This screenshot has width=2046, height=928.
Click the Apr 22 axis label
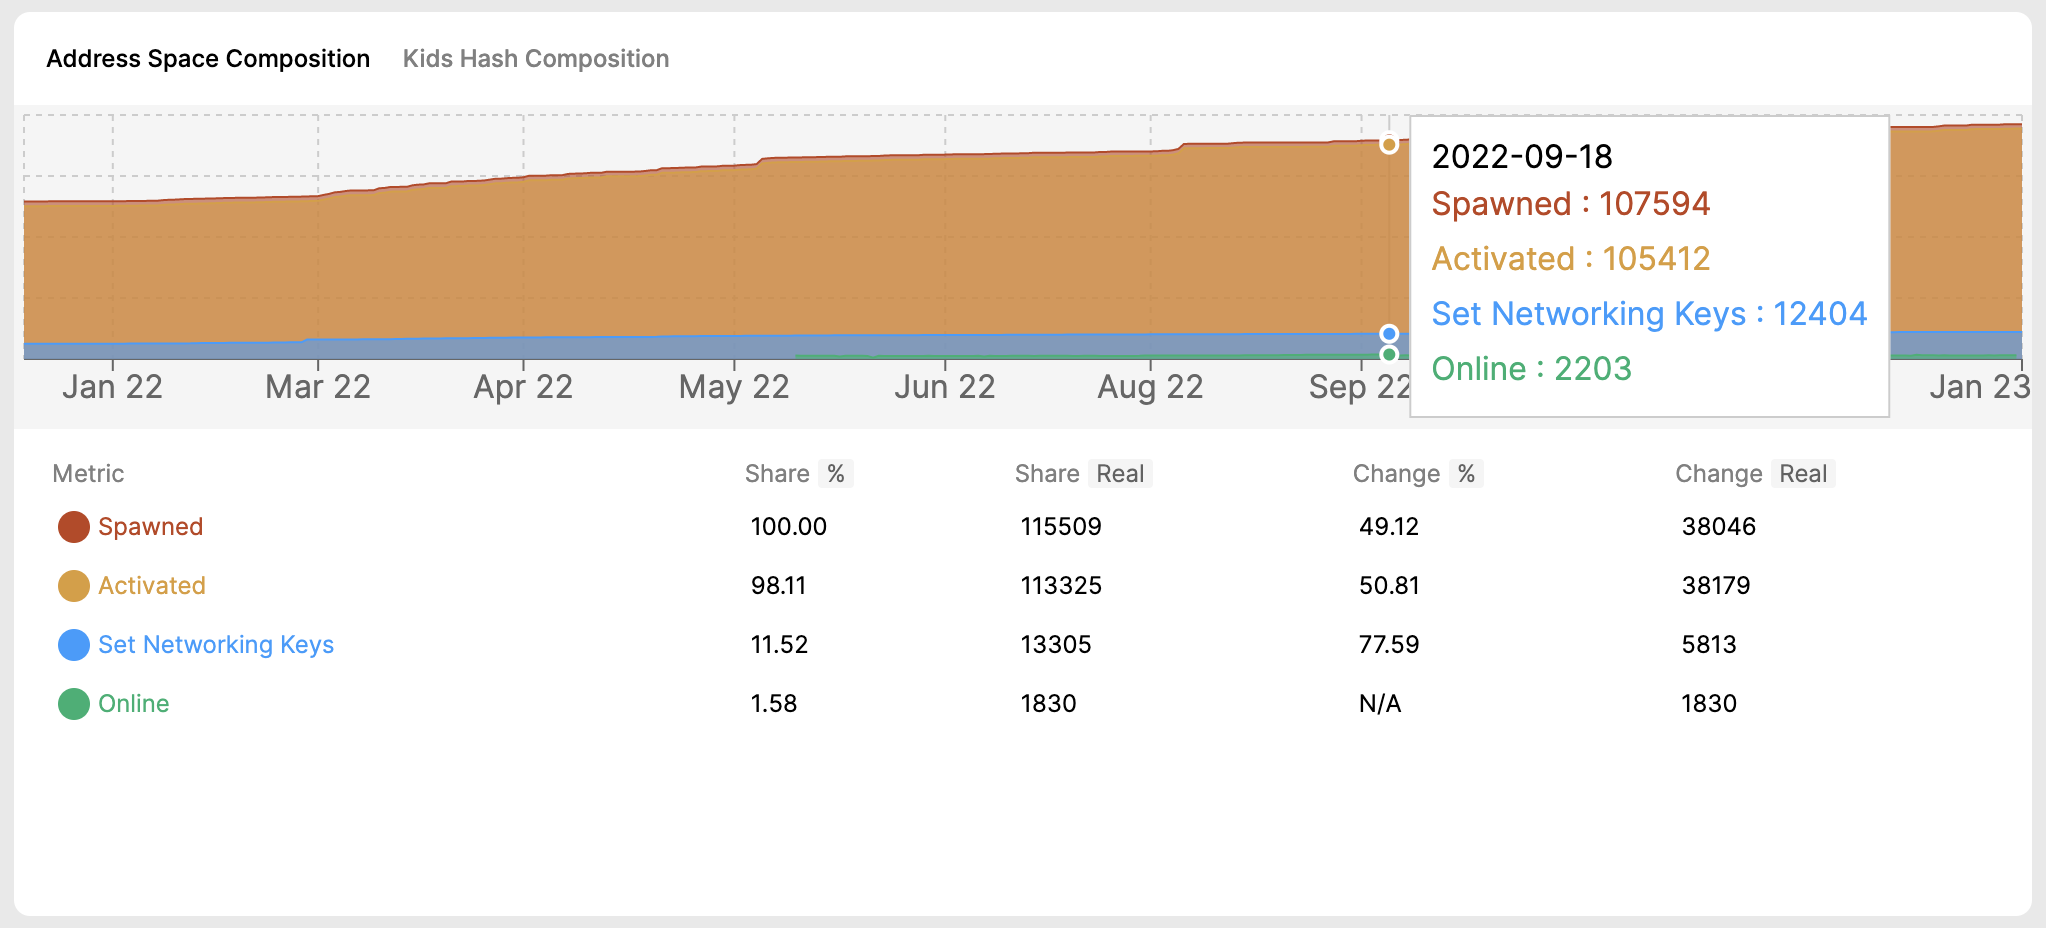click(523, 387)
